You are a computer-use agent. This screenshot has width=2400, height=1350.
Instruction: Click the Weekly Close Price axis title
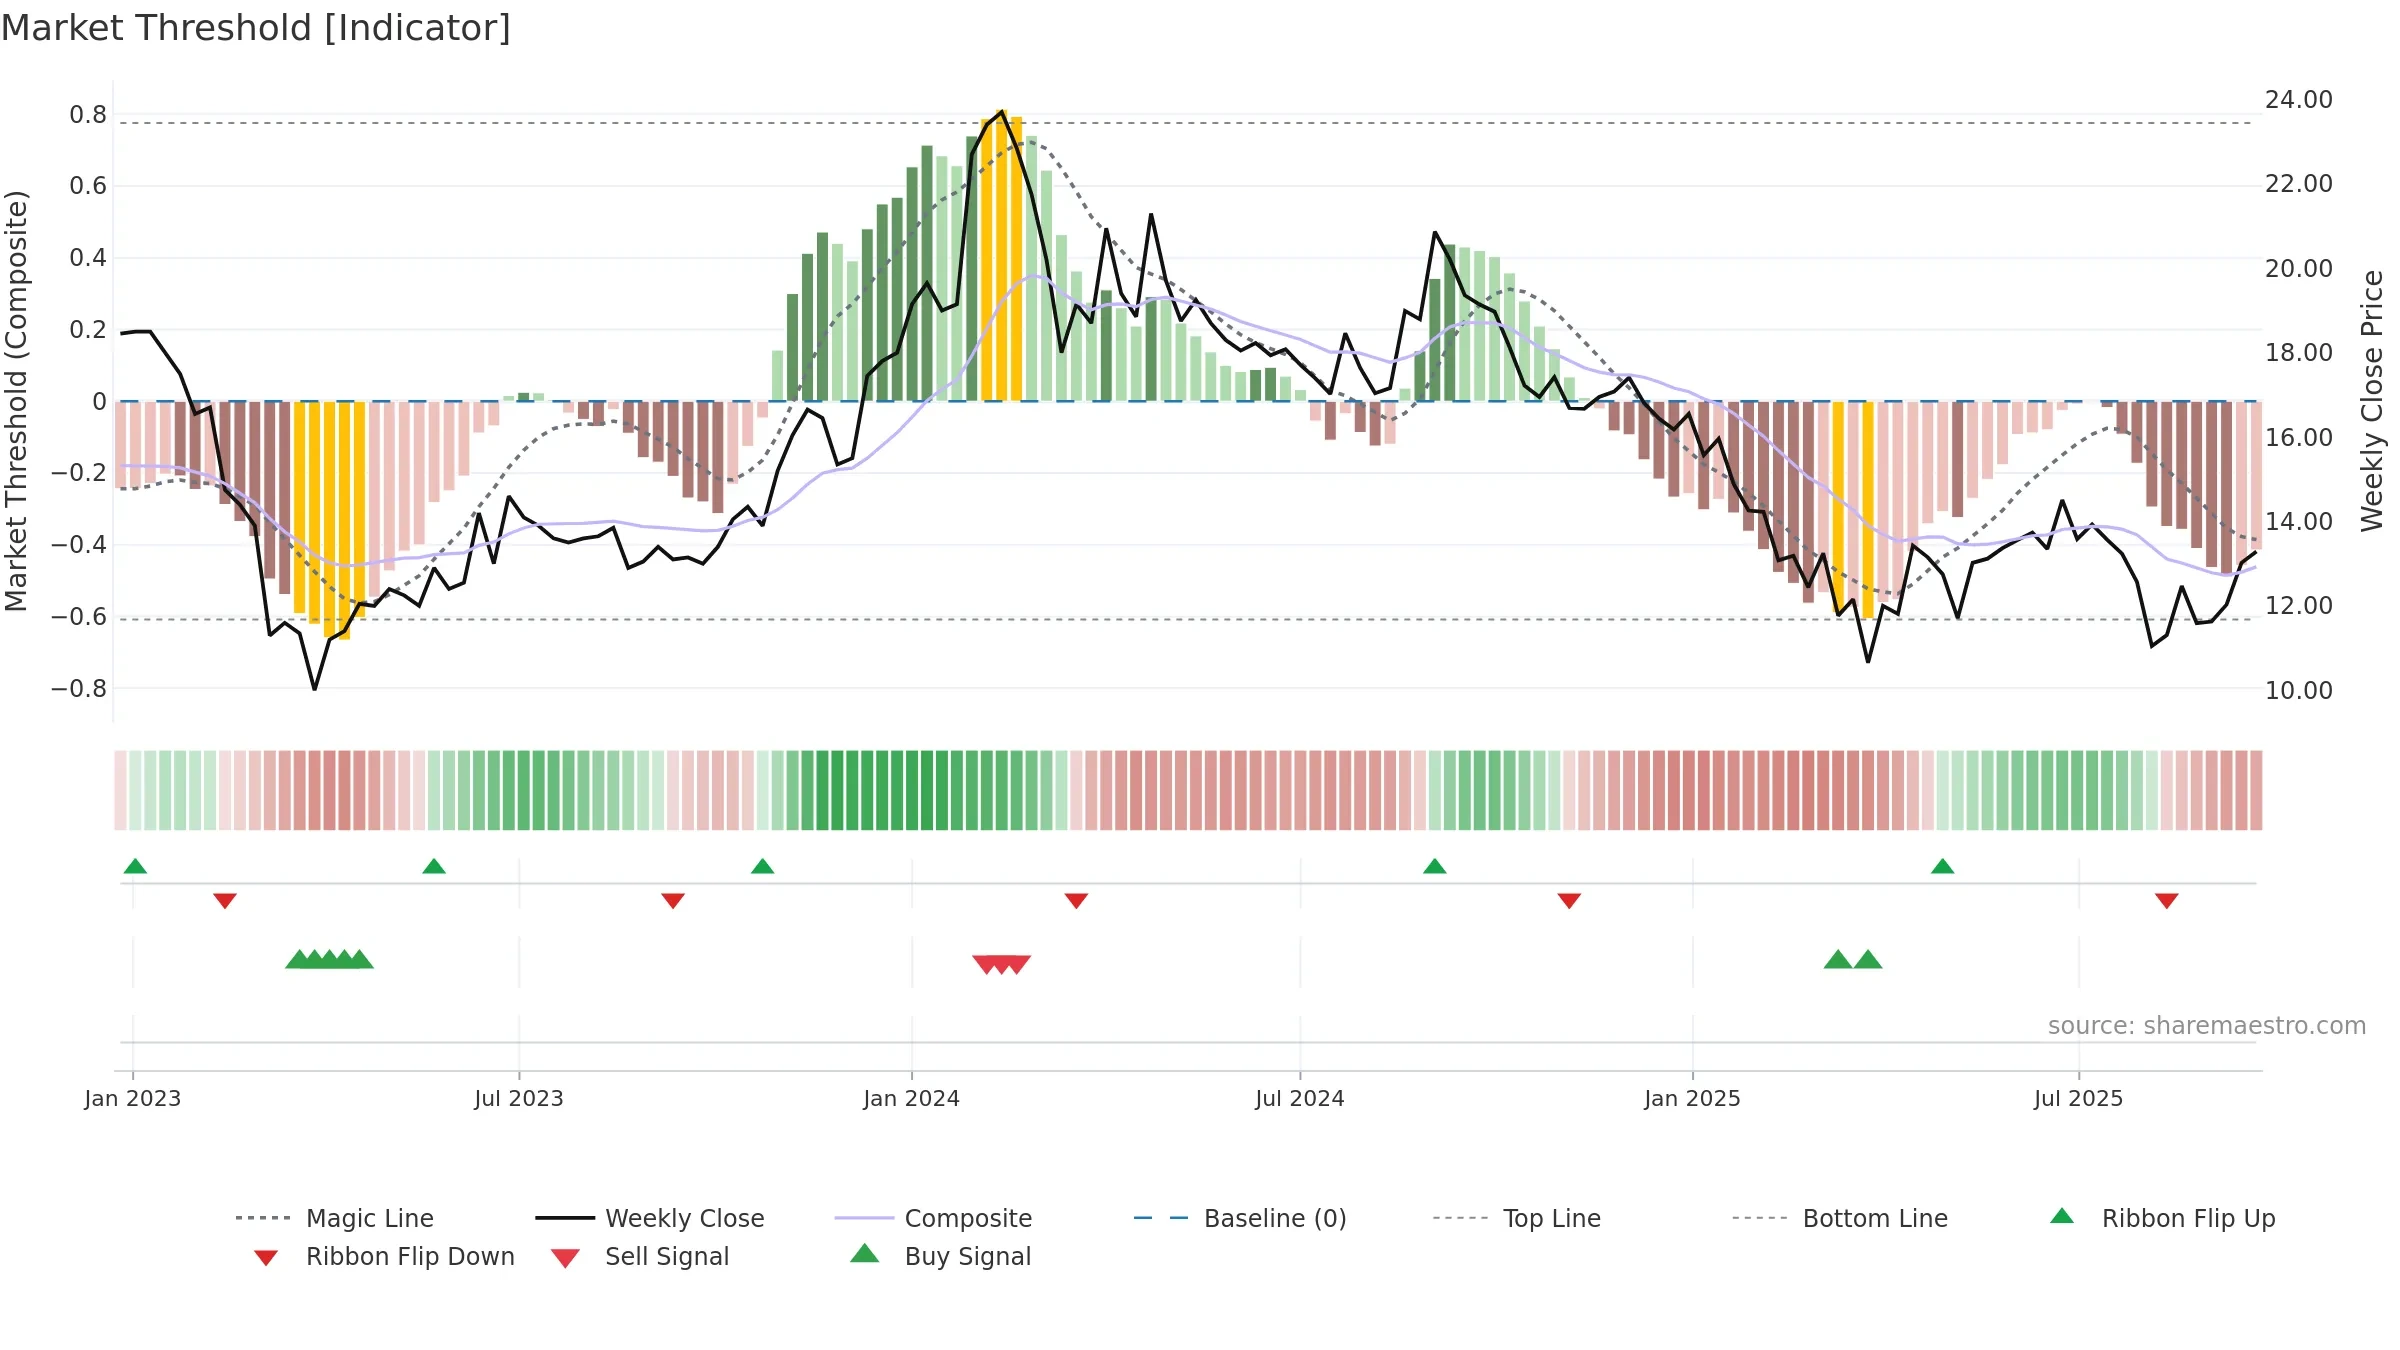click(x=2372, y=401)
